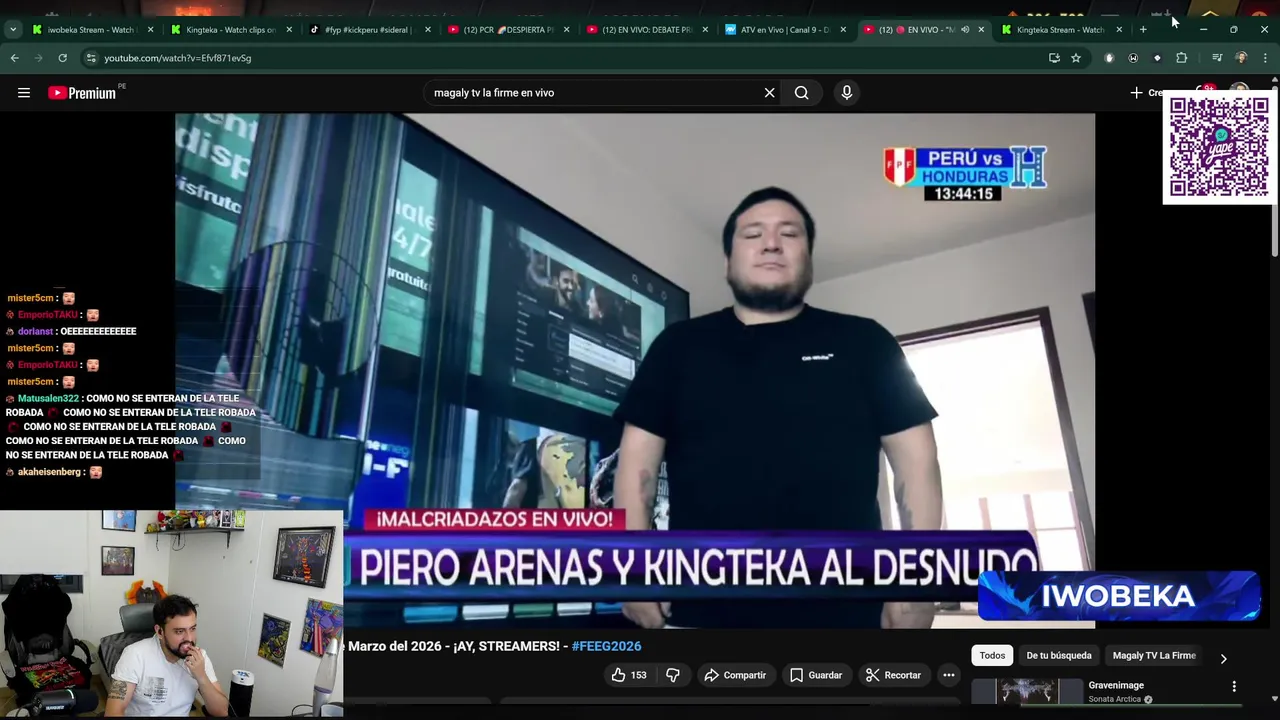The height and width of the screenshot is (720, 1280).
Task: Open more actions three-dot menu under video
Action: tap(948, 675)
